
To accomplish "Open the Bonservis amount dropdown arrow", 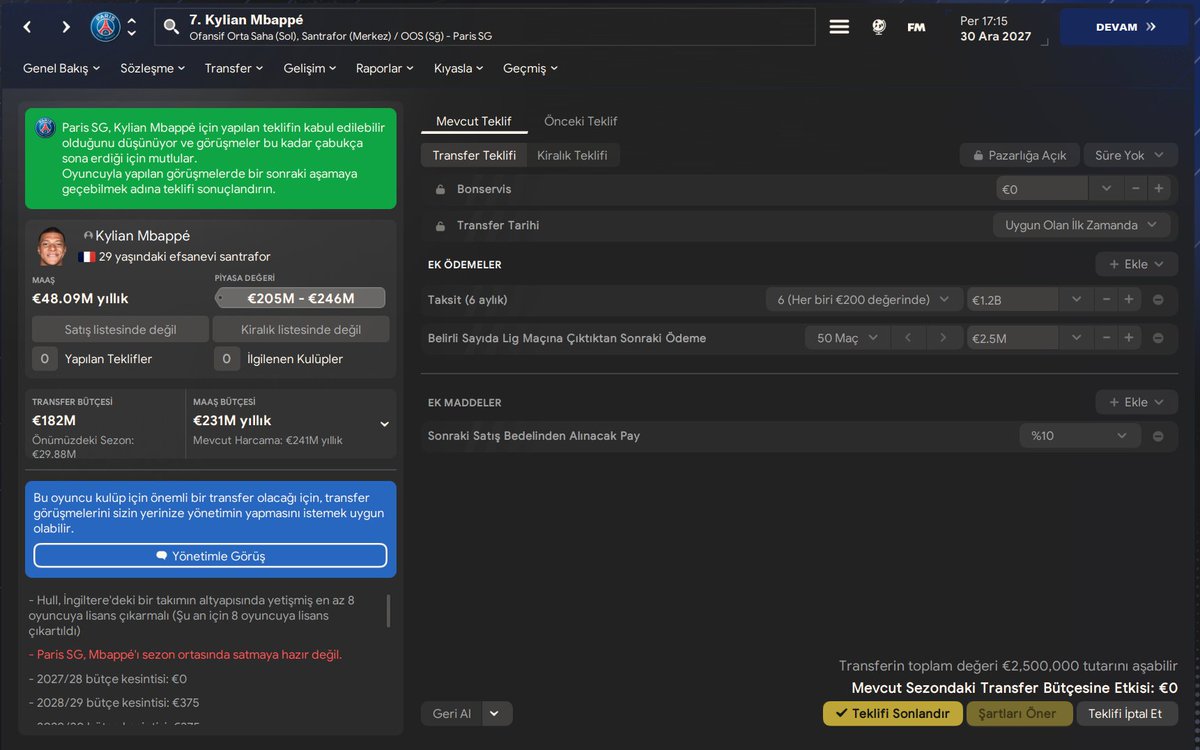I will [1105, 189].
